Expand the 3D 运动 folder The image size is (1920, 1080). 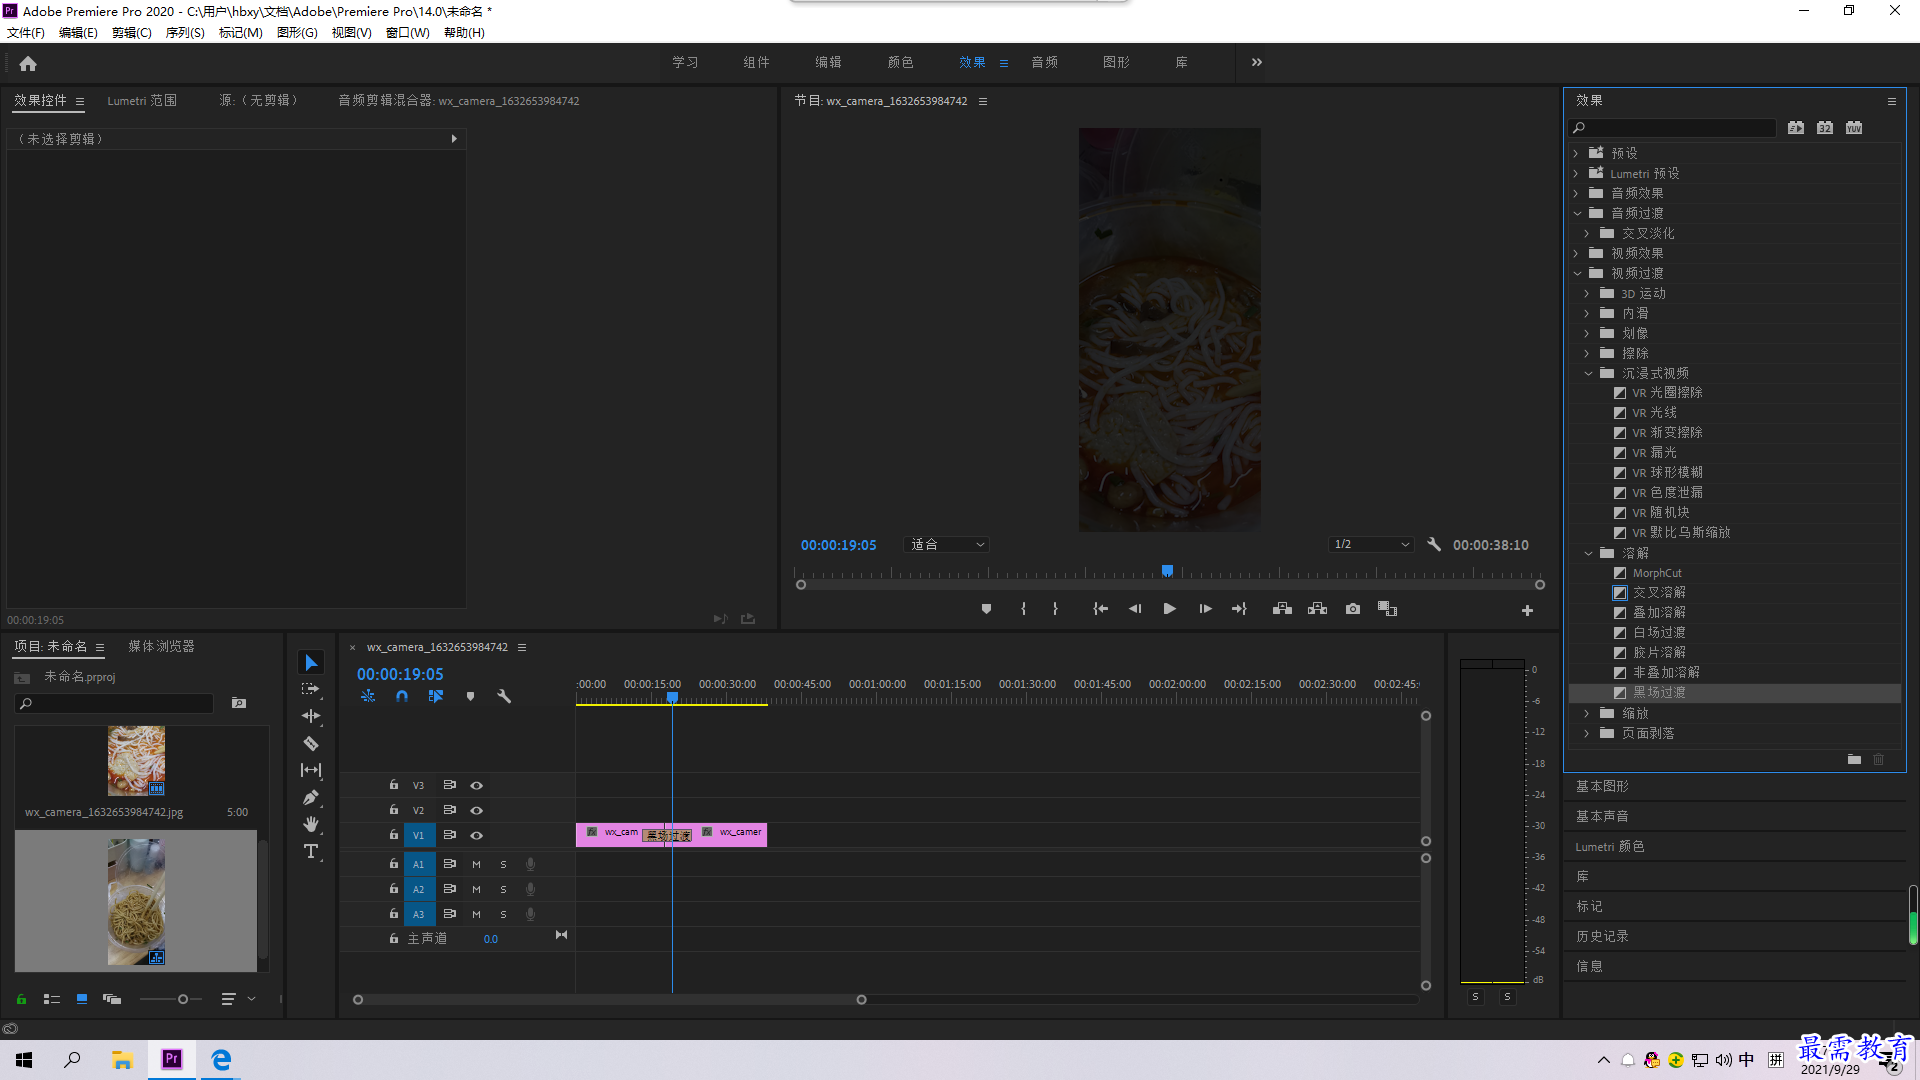point(1587,294)
